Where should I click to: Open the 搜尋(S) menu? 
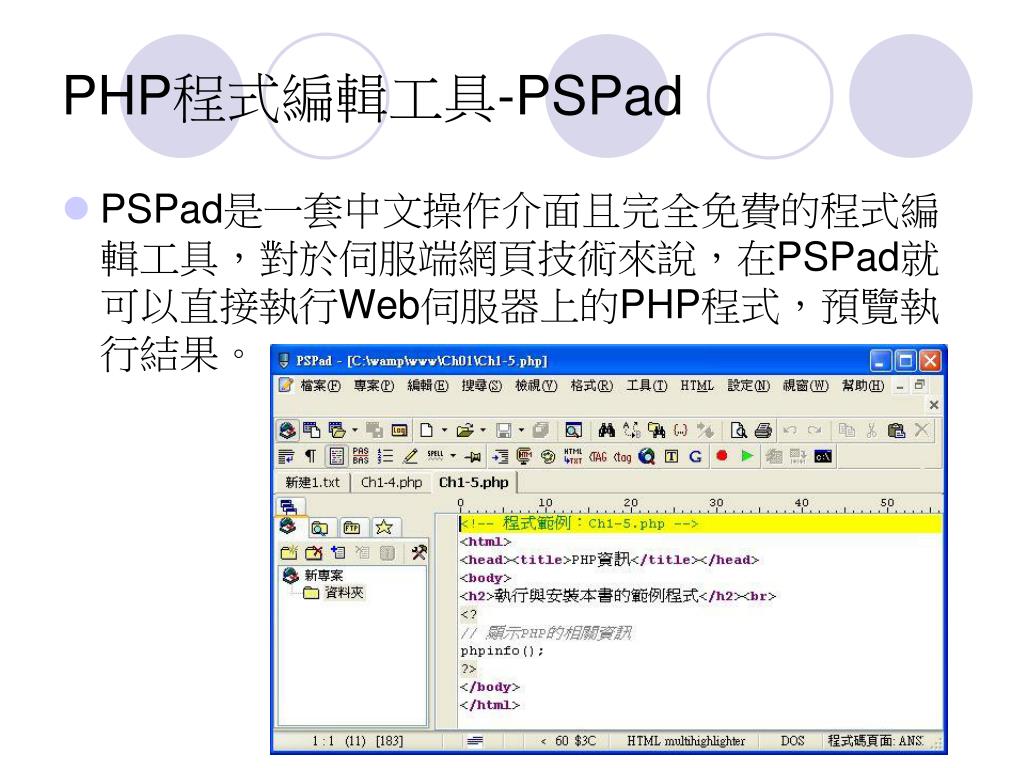482,386
